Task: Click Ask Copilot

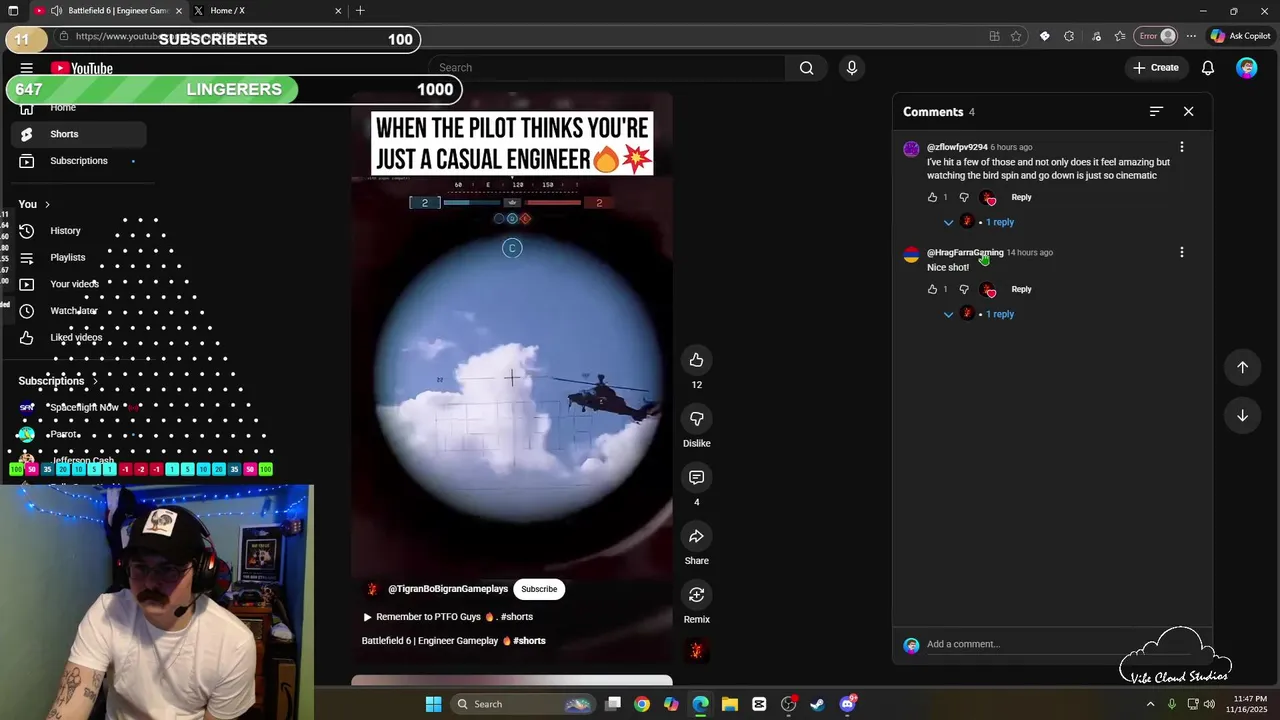Action: [x=1240, y=36]
